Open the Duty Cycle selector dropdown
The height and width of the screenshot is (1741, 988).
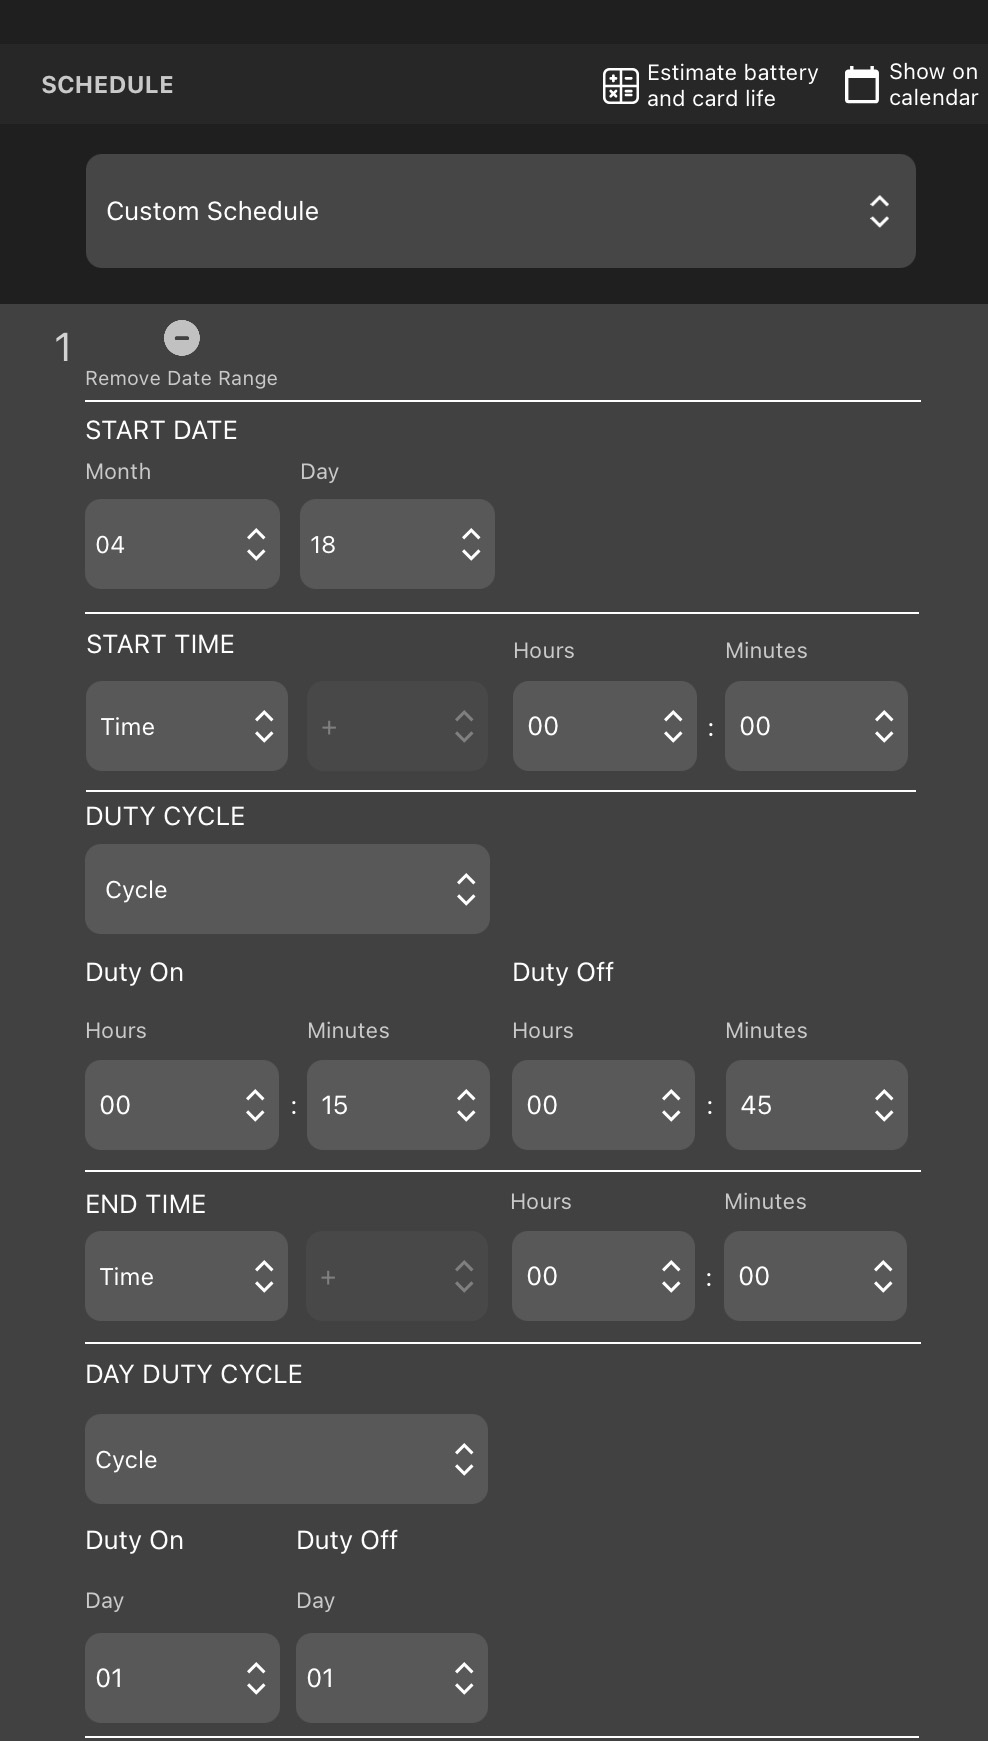pos(287,888)
